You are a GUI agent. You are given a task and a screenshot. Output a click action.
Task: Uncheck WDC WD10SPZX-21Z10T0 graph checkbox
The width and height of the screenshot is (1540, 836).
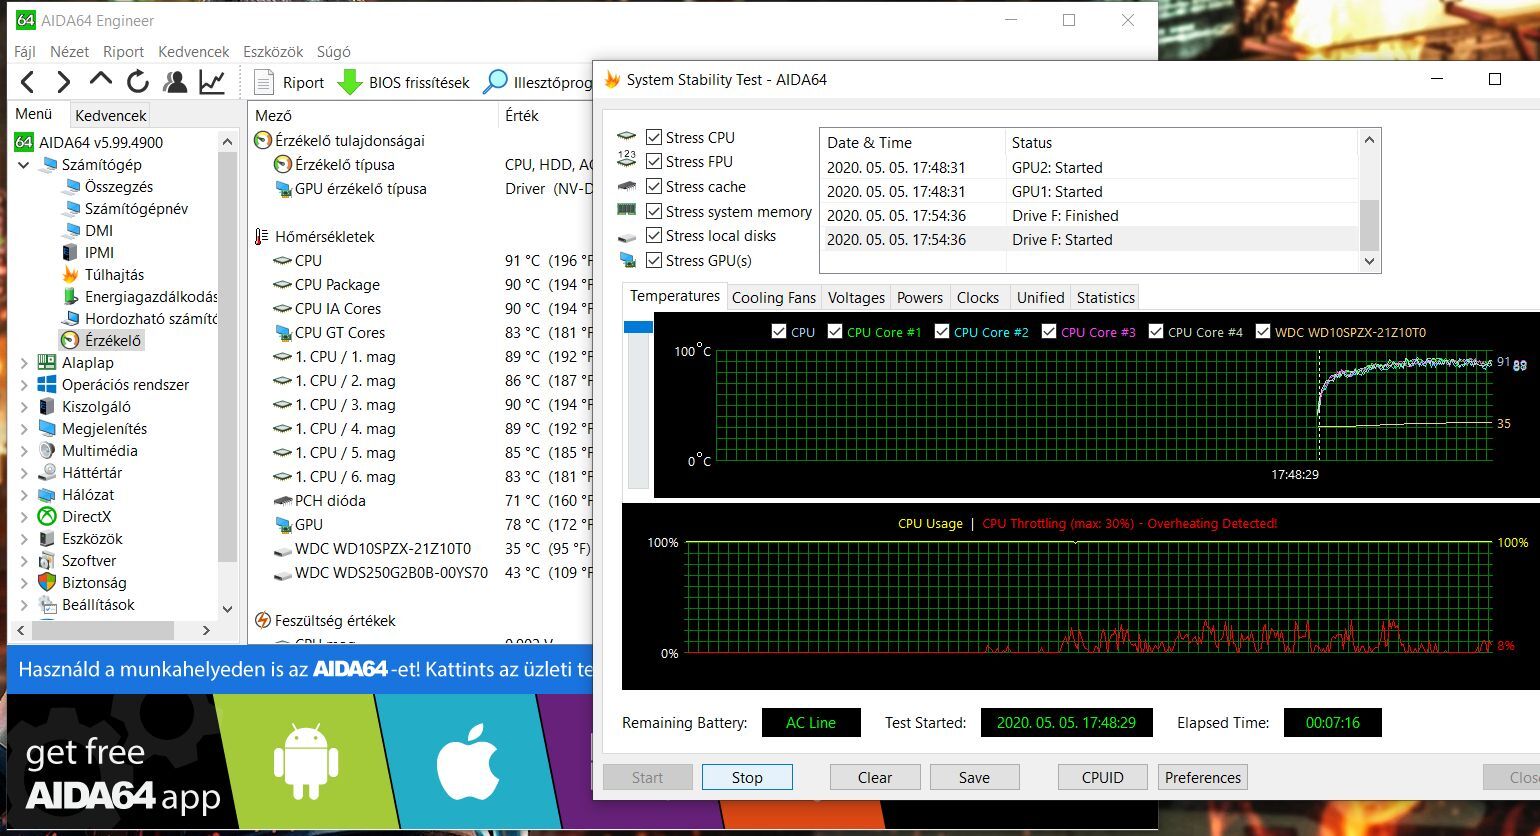1263,331
